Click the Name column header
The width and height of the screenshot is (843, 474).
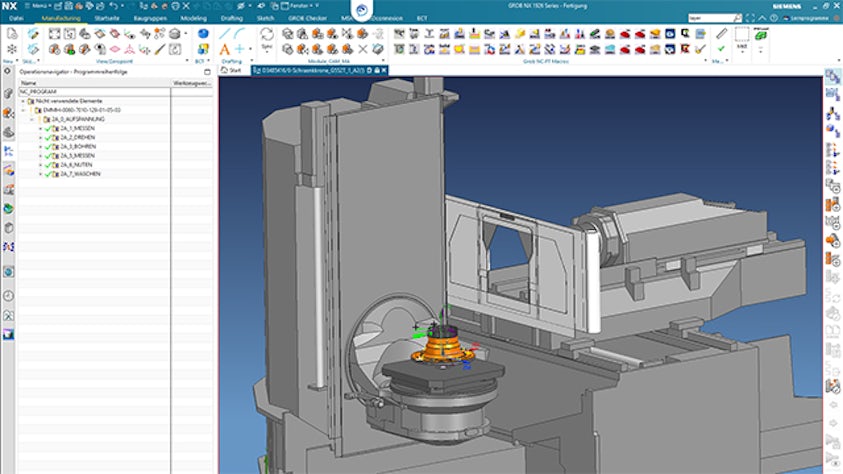pos(95,83)
